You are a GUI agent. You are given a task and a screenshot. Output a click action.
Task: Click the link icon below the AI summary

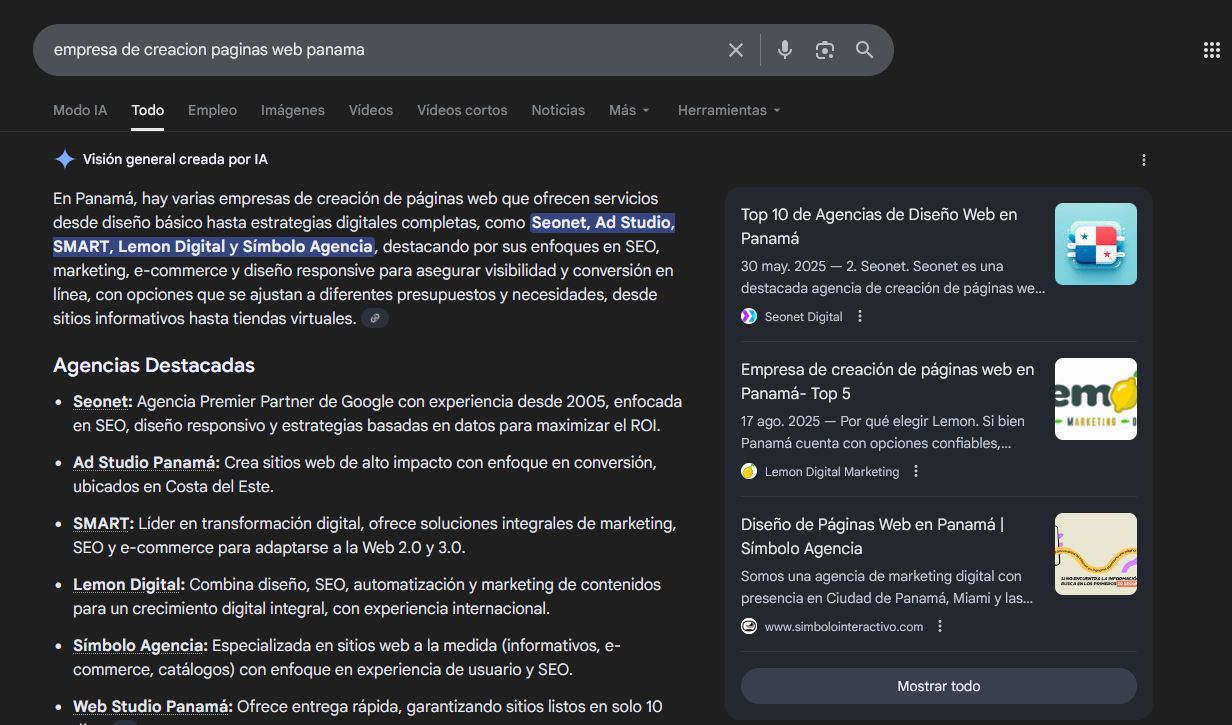[x=375, y=316]
